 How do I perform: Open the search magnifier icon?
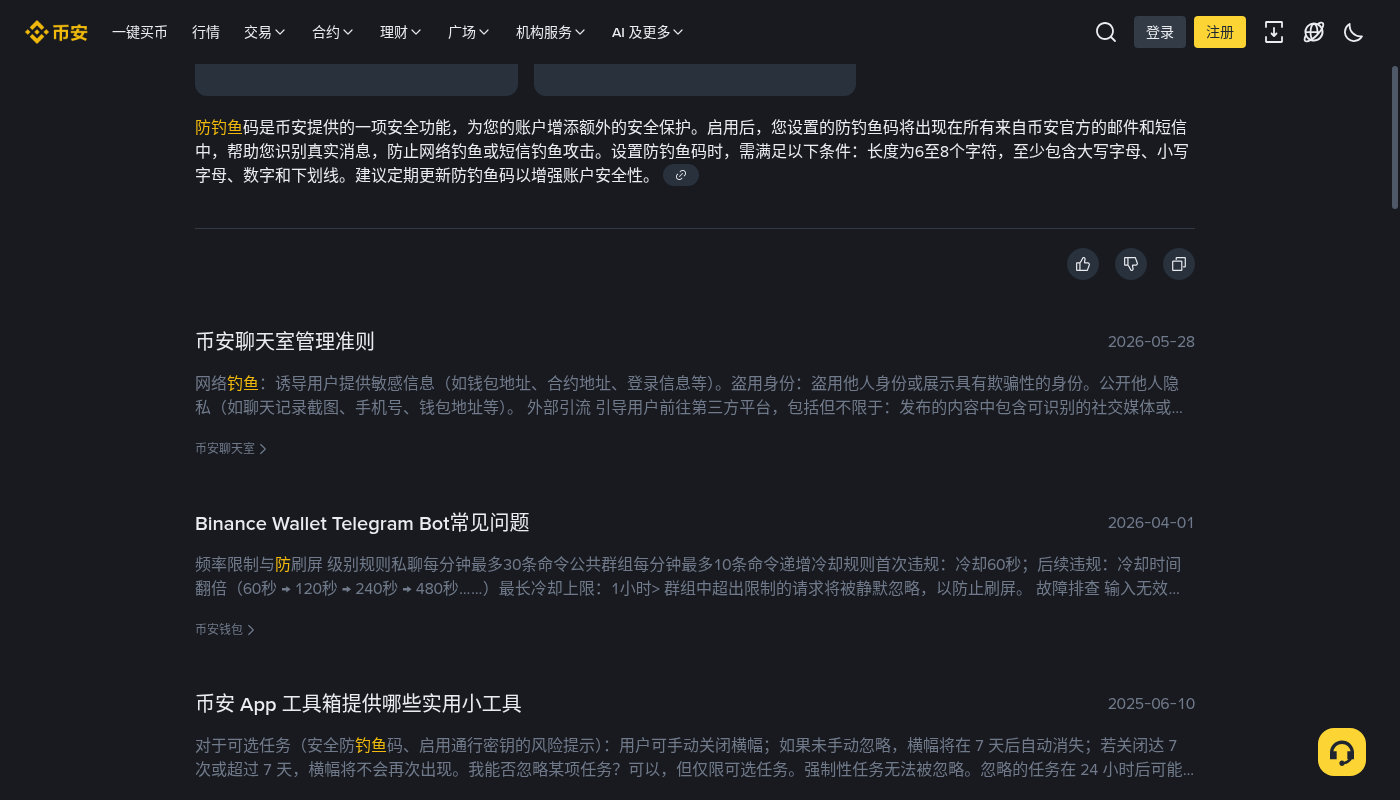coord(1106,32)
